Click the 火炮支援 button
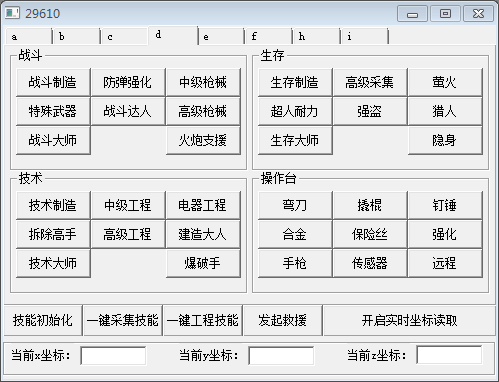Viewport: 499px width, 382px height. pyautogui.click(x=203, y=140)
